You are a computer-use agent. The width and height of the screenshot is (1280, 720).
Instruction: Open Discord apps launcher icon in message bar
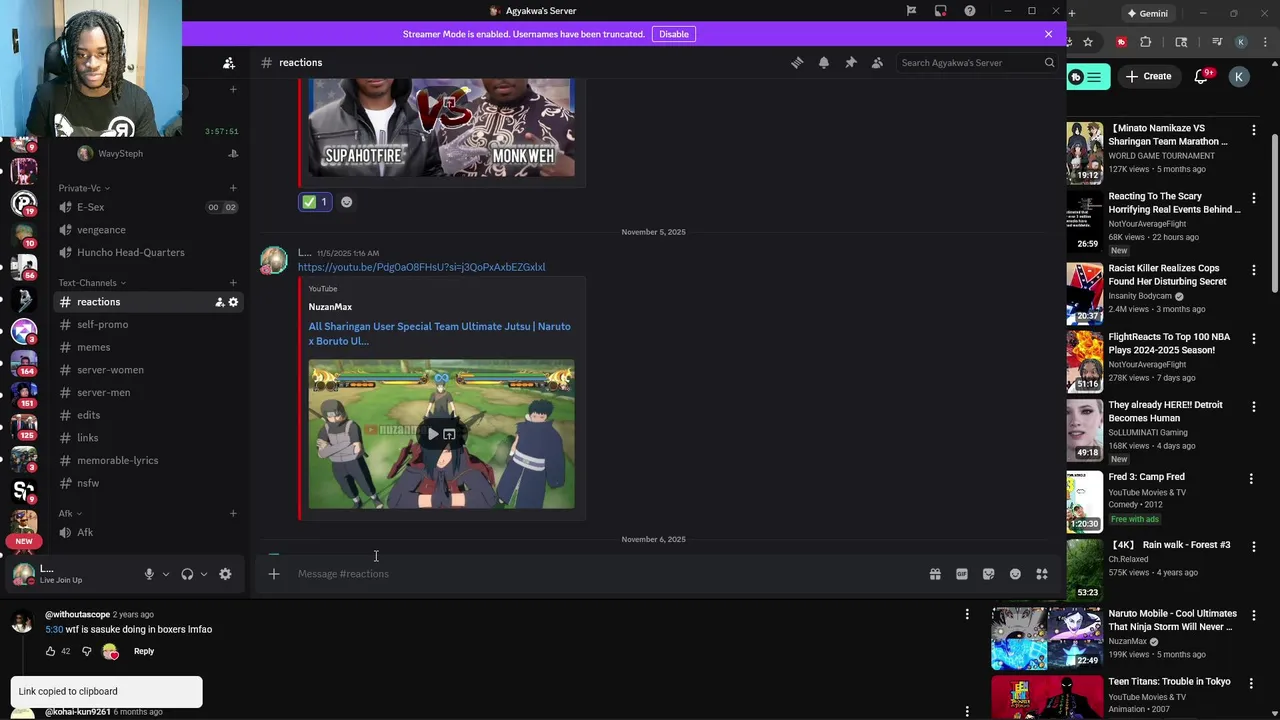(x=1042, y=574)
